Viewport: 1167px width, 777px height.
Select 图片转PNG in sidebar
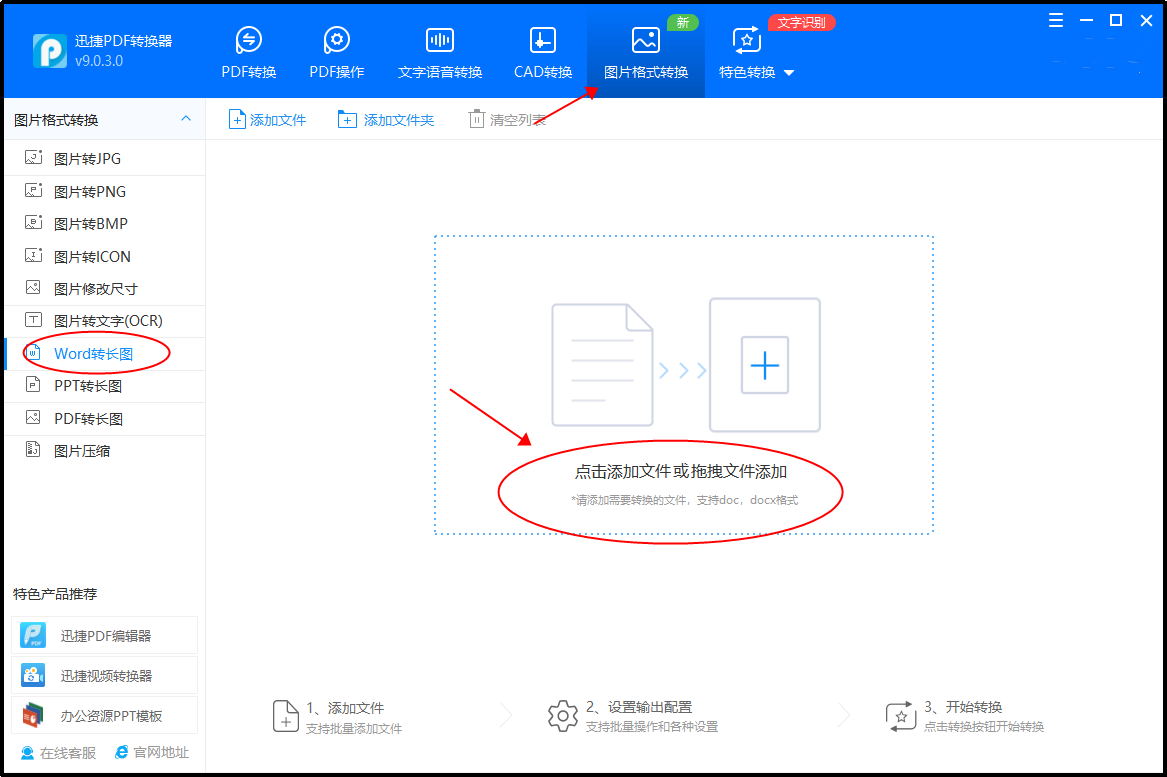click(x=104, y=191)
